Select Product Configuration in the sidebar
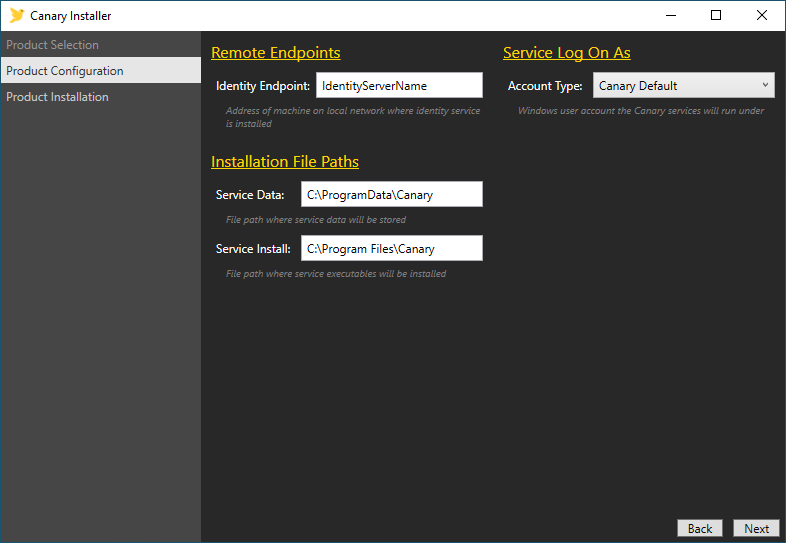The height and width of the screenshot is (543, 786). point(65,71)
